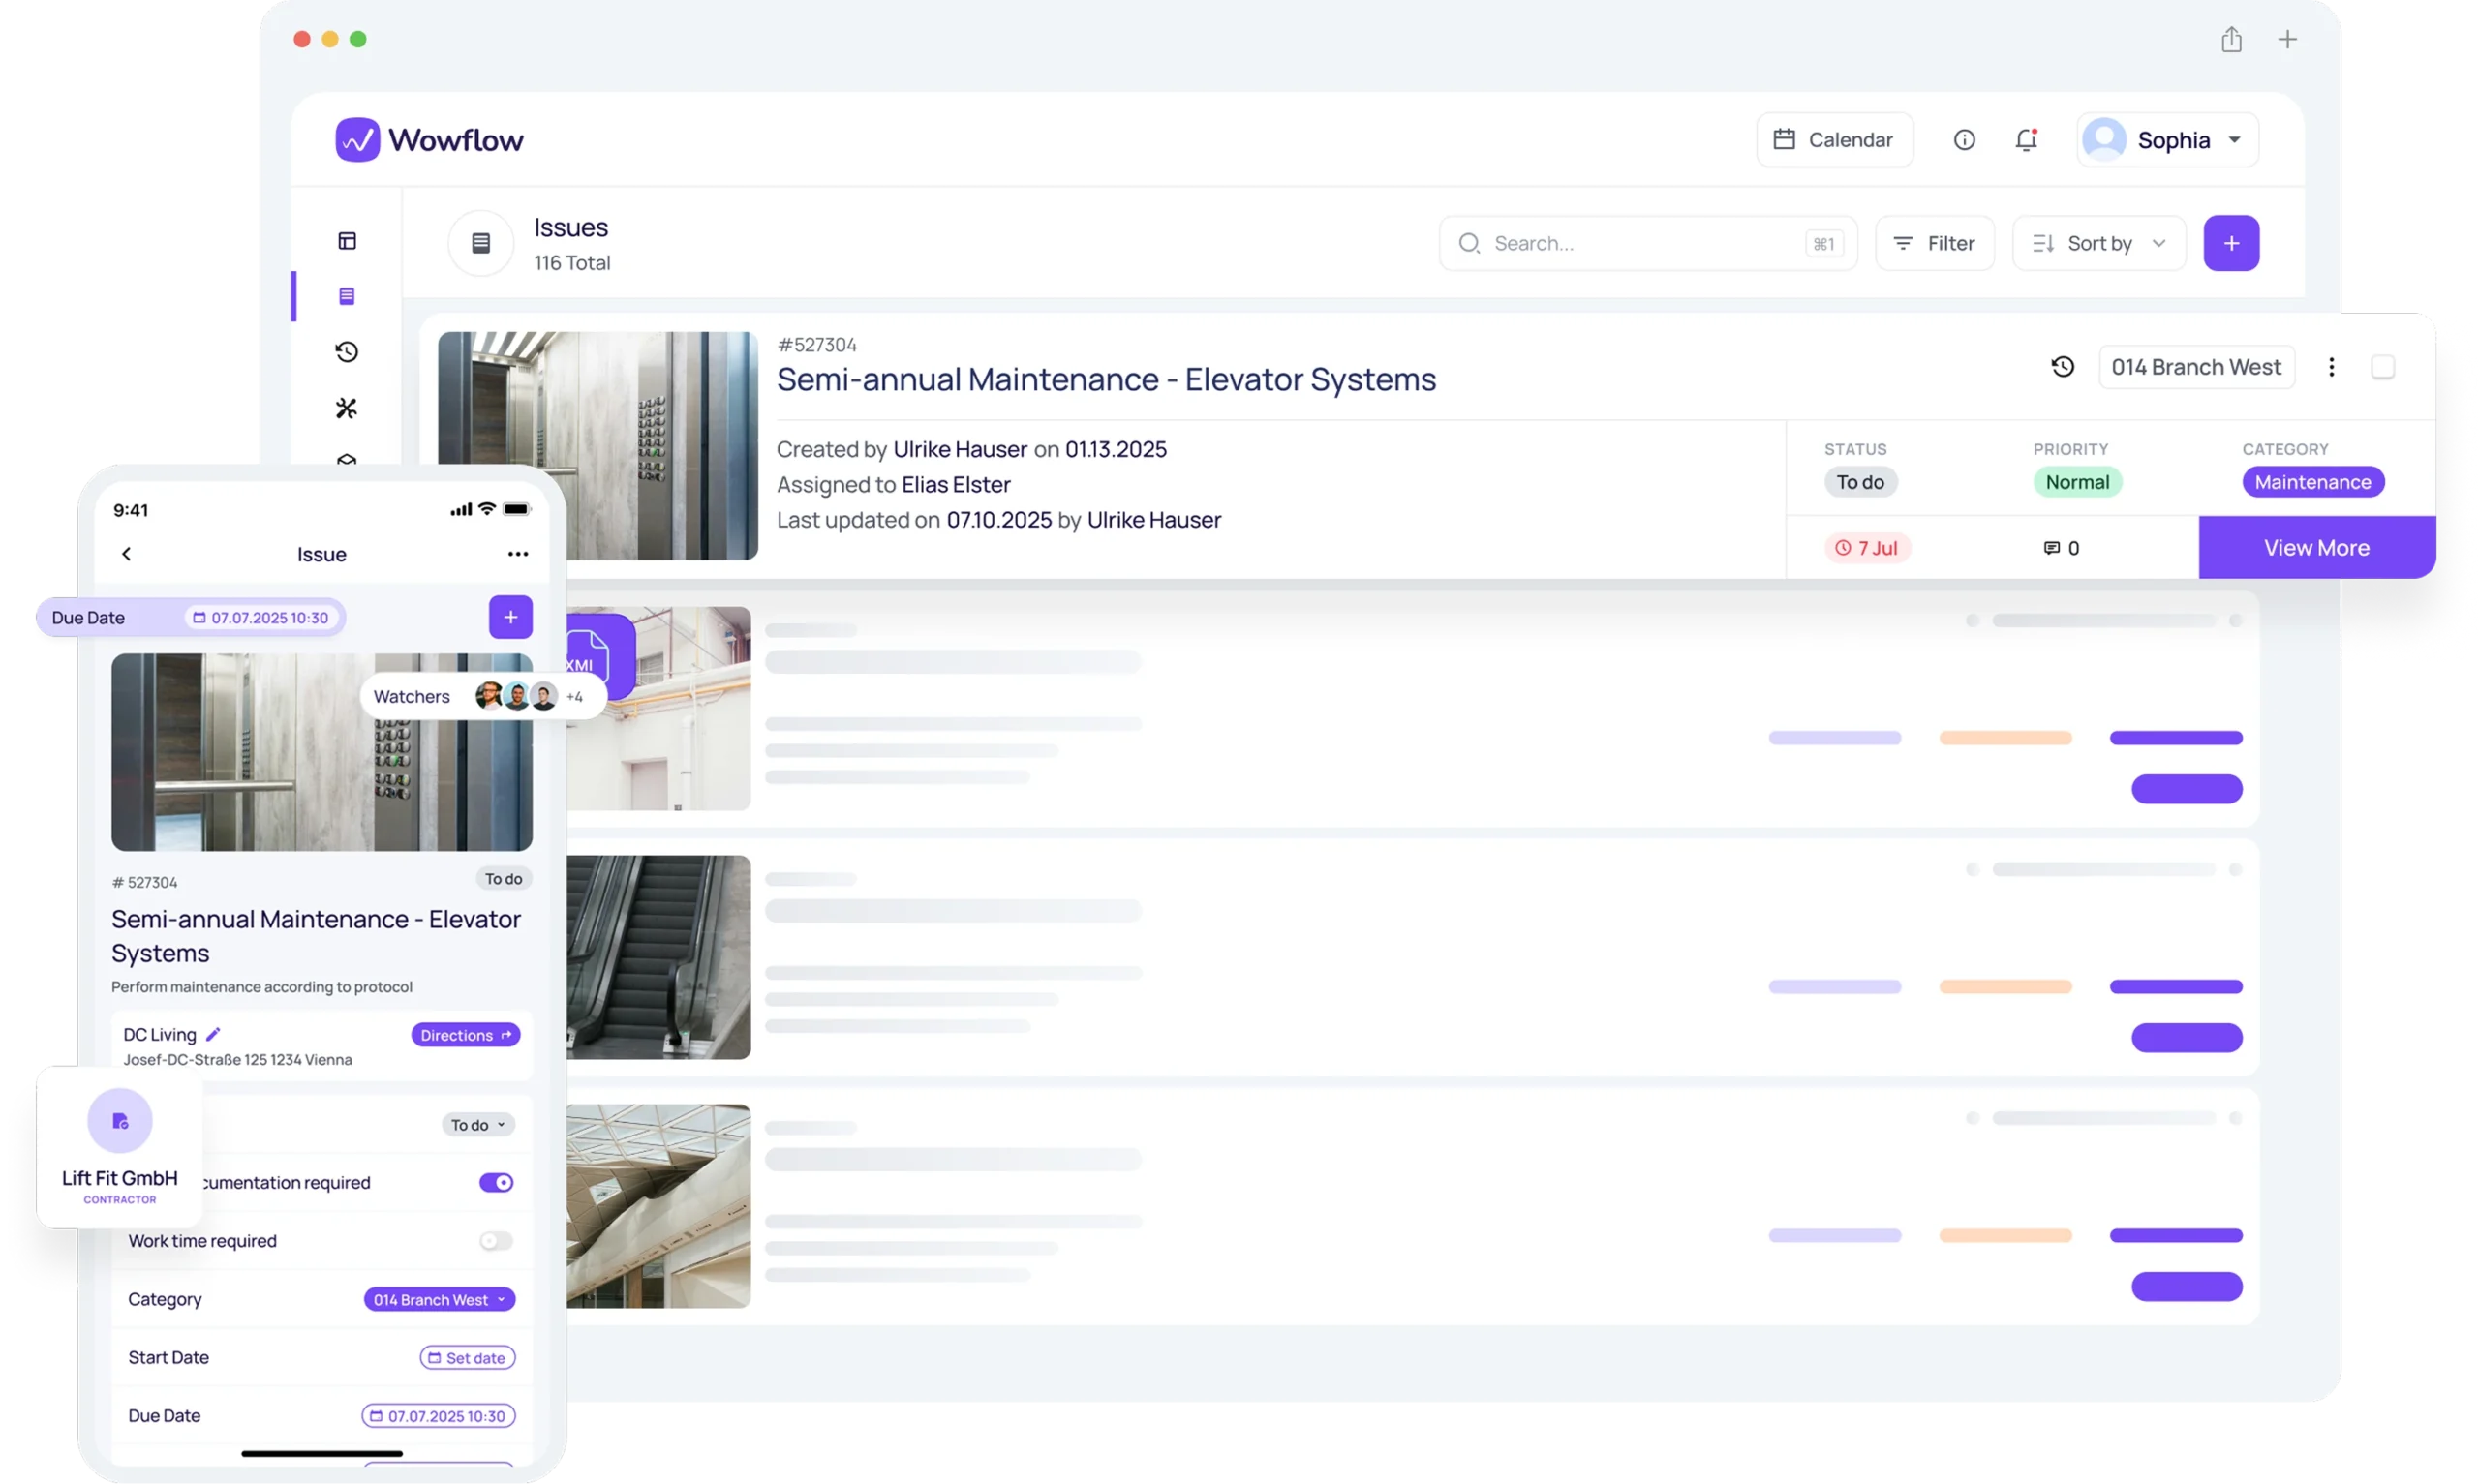Open Category 014 Branch West dropdown on mobile
This screenshot has width=2479, height=1484.
click(x=439, y=1300)
